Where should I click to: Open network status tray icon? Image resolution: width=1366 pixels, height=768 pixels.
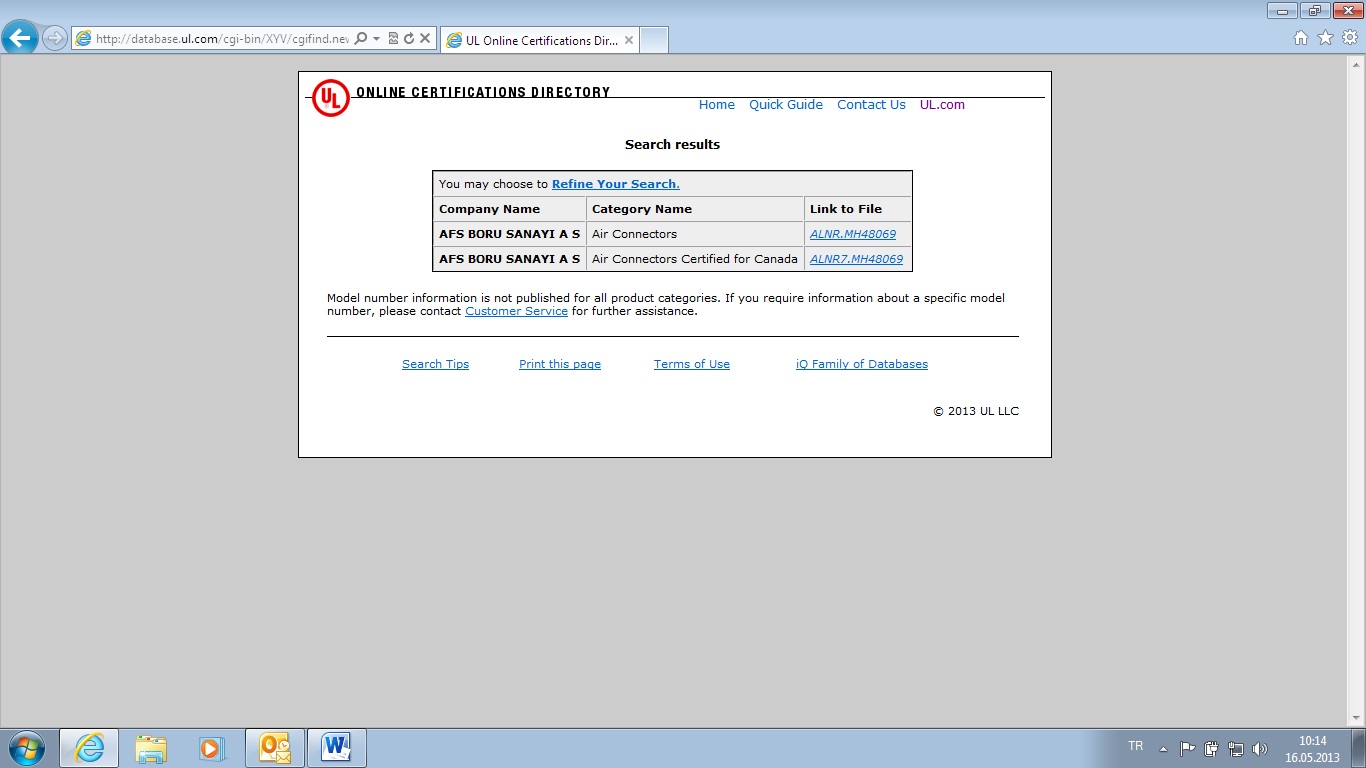pyautogui.click(x=1236, y=748)
